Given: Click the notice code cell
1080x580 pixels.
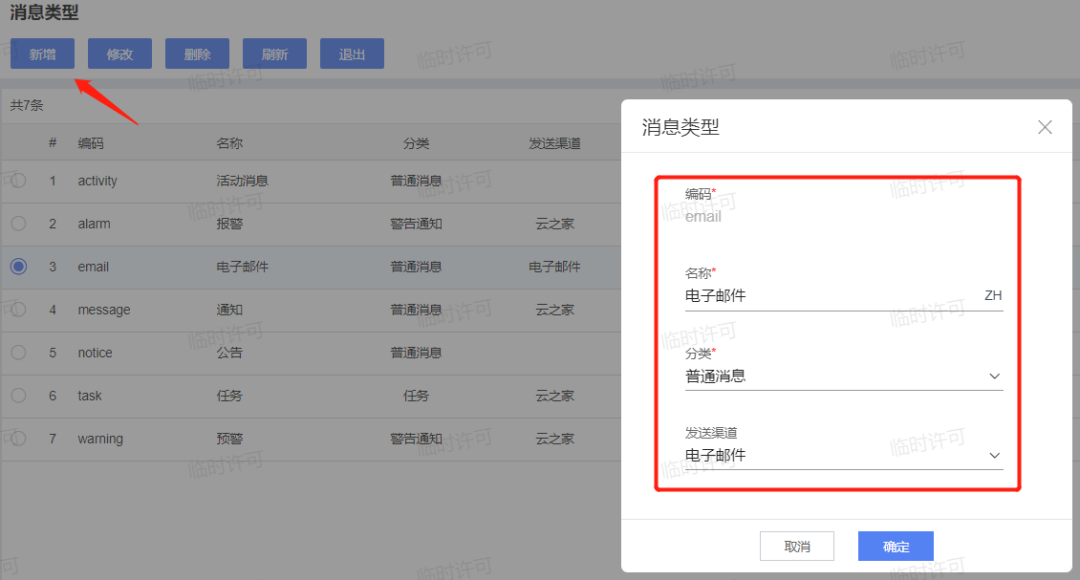Looking at the screenshot, I should (95, 353).
